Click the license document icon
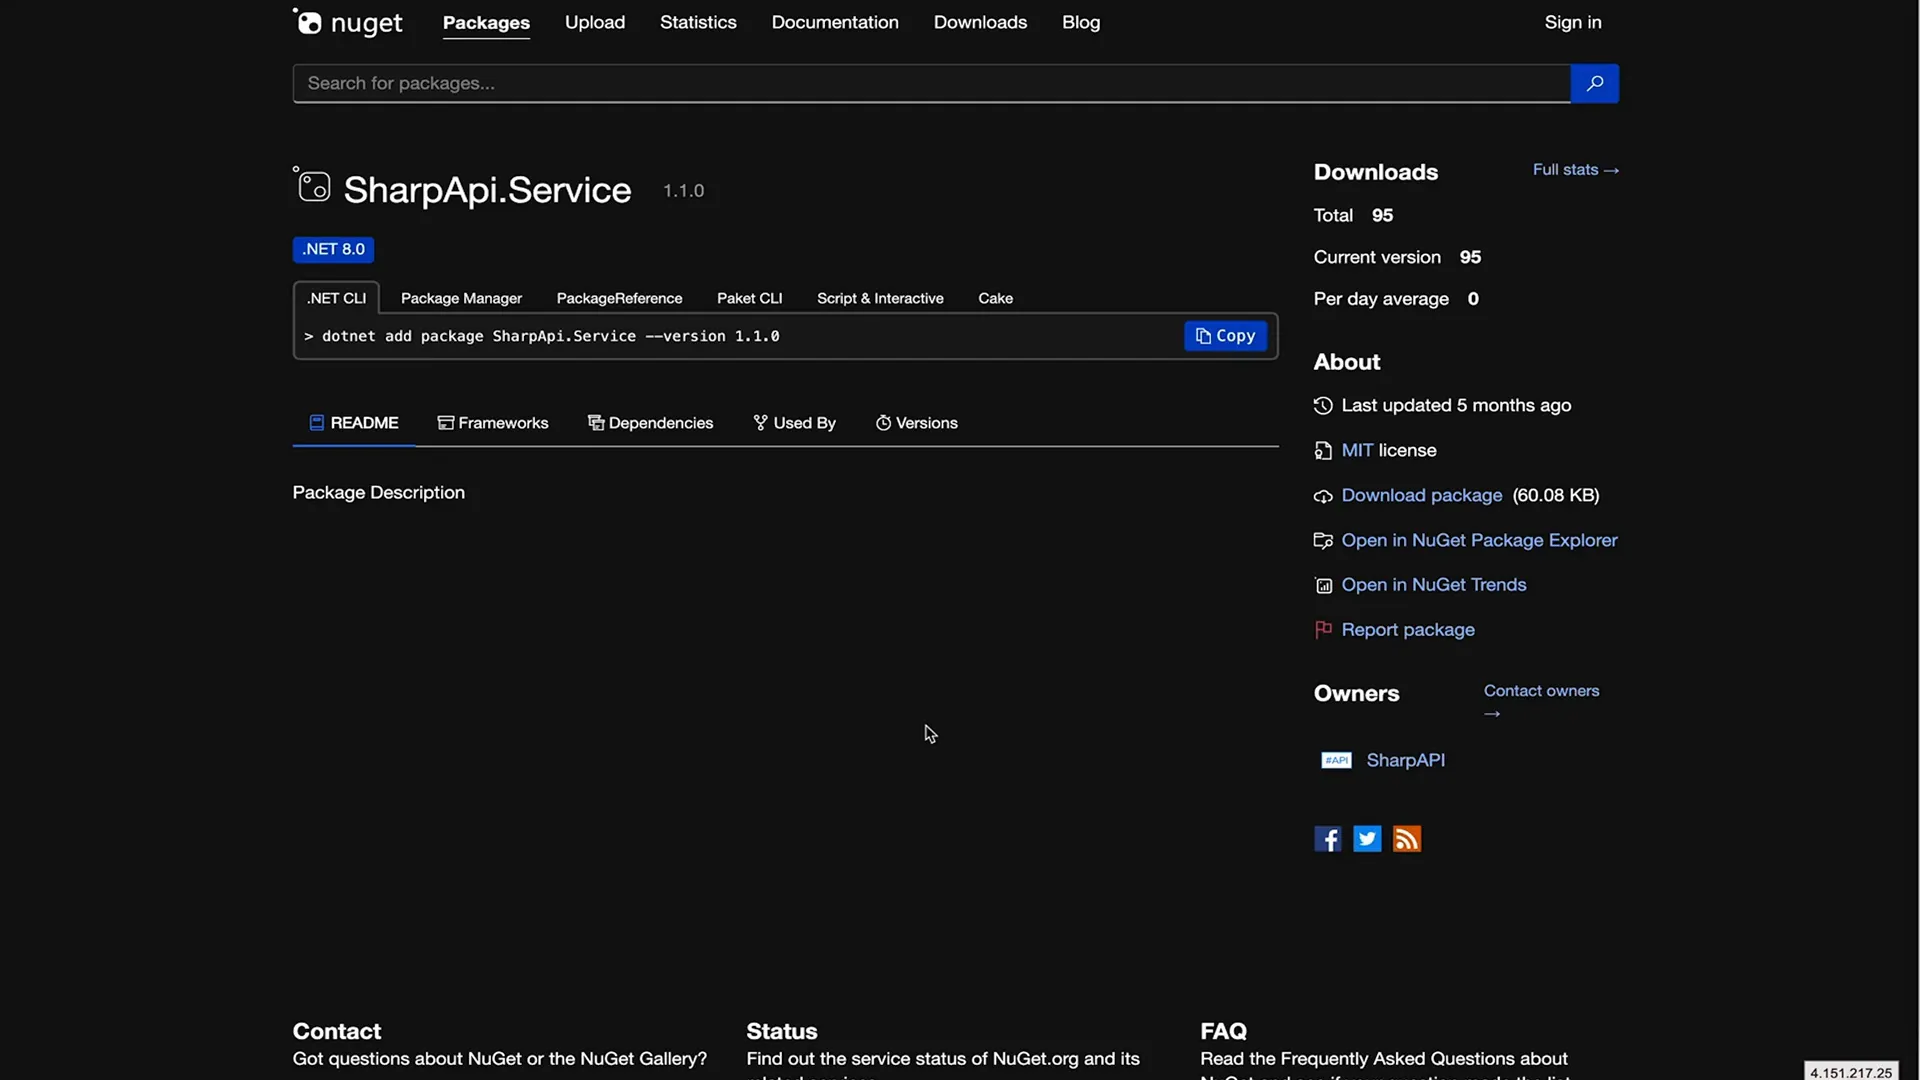1920x1080 pixels. (1323, 451)
